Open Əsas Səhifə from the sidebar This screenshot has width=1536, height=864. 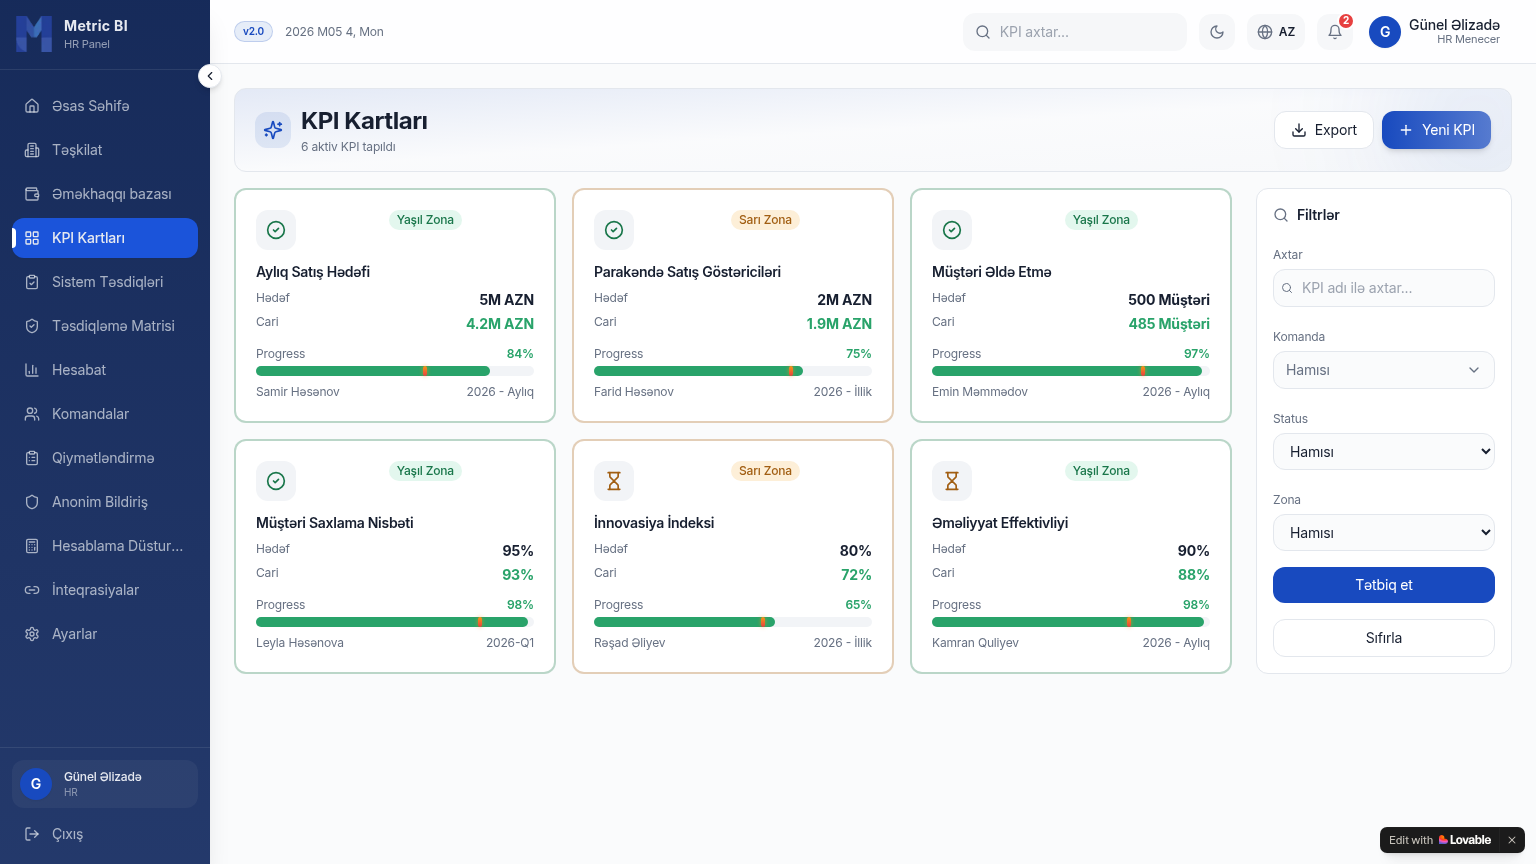pyautogui.click(x=105, y=106)
